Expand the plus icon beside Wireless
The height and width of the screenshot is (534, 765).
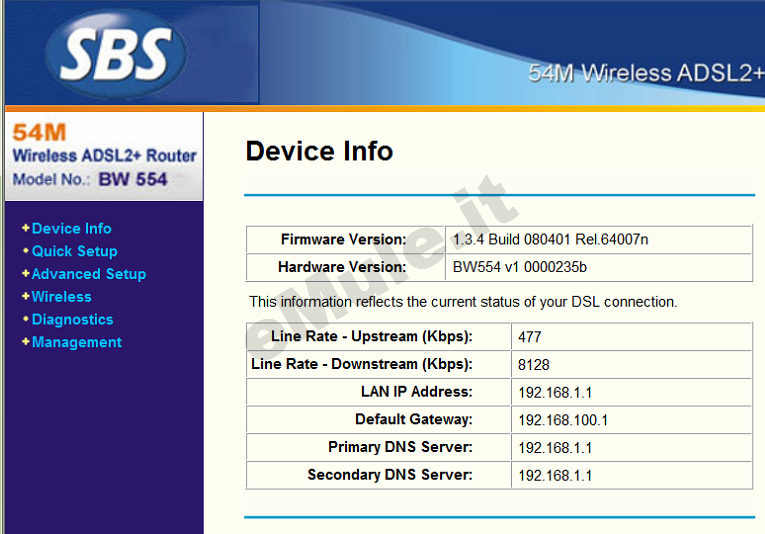click(26, 296)
